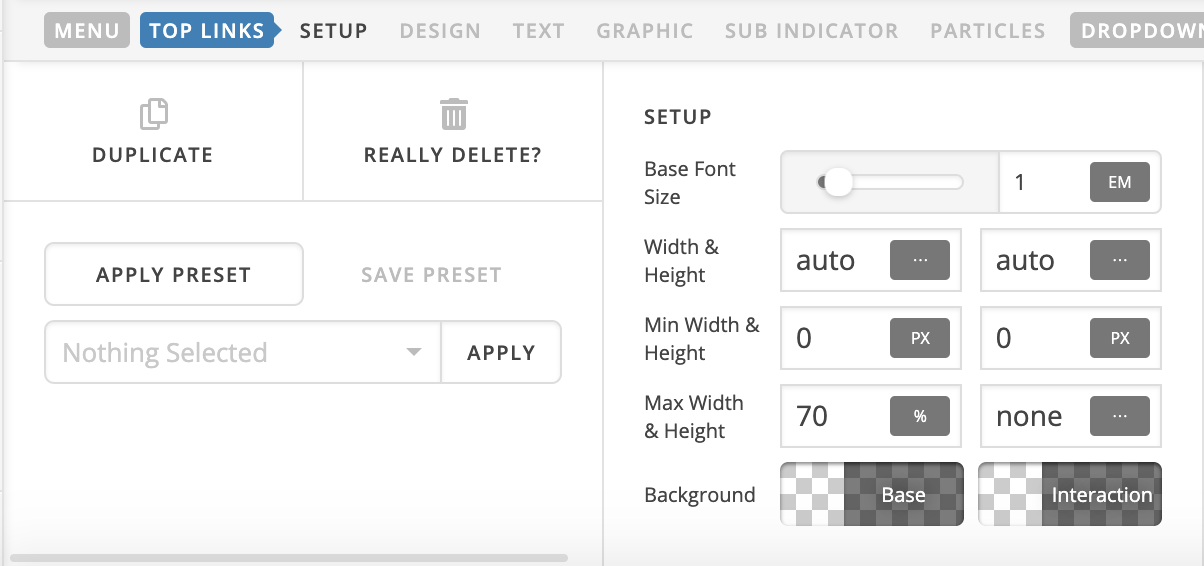The height and width of the screenshot is (566, 1204).
Task: Click the Base Font Size slider handle
Action: [837, 182]
